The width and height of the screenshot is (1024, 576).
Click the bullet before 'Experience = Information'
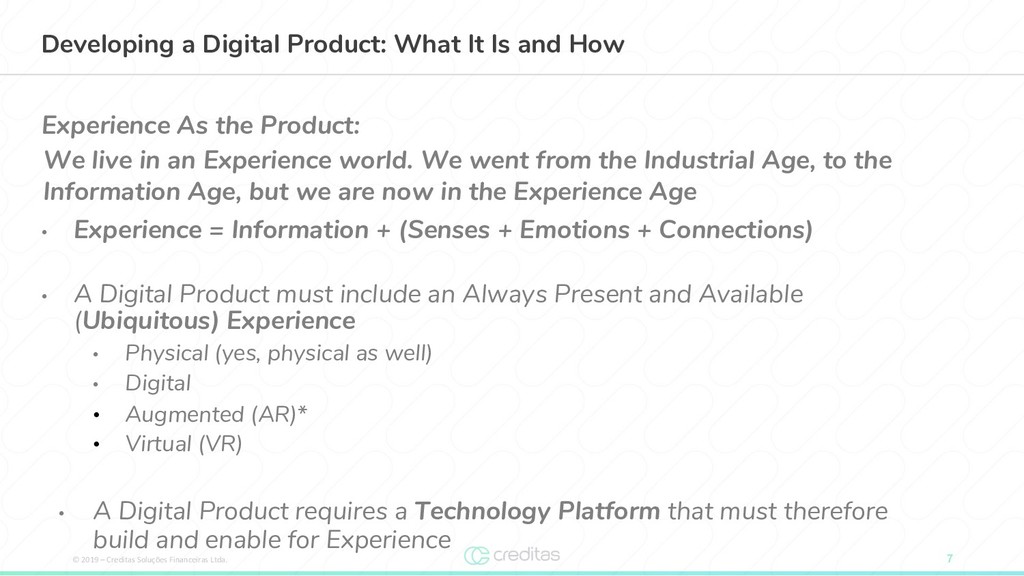click(44, 231)
